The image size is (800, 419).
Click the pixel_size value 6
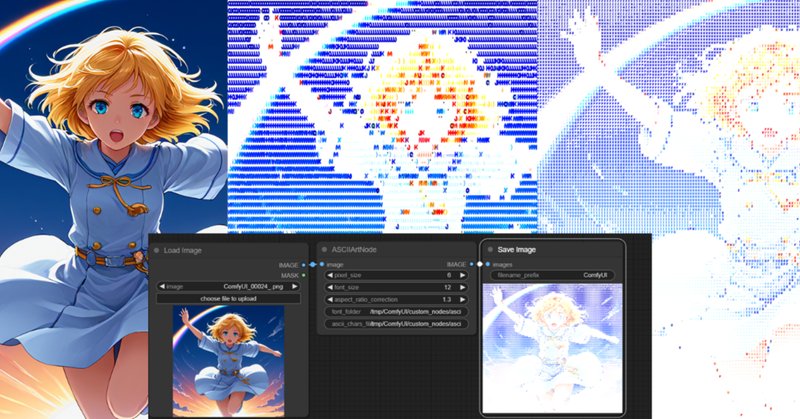coord(449,275)
